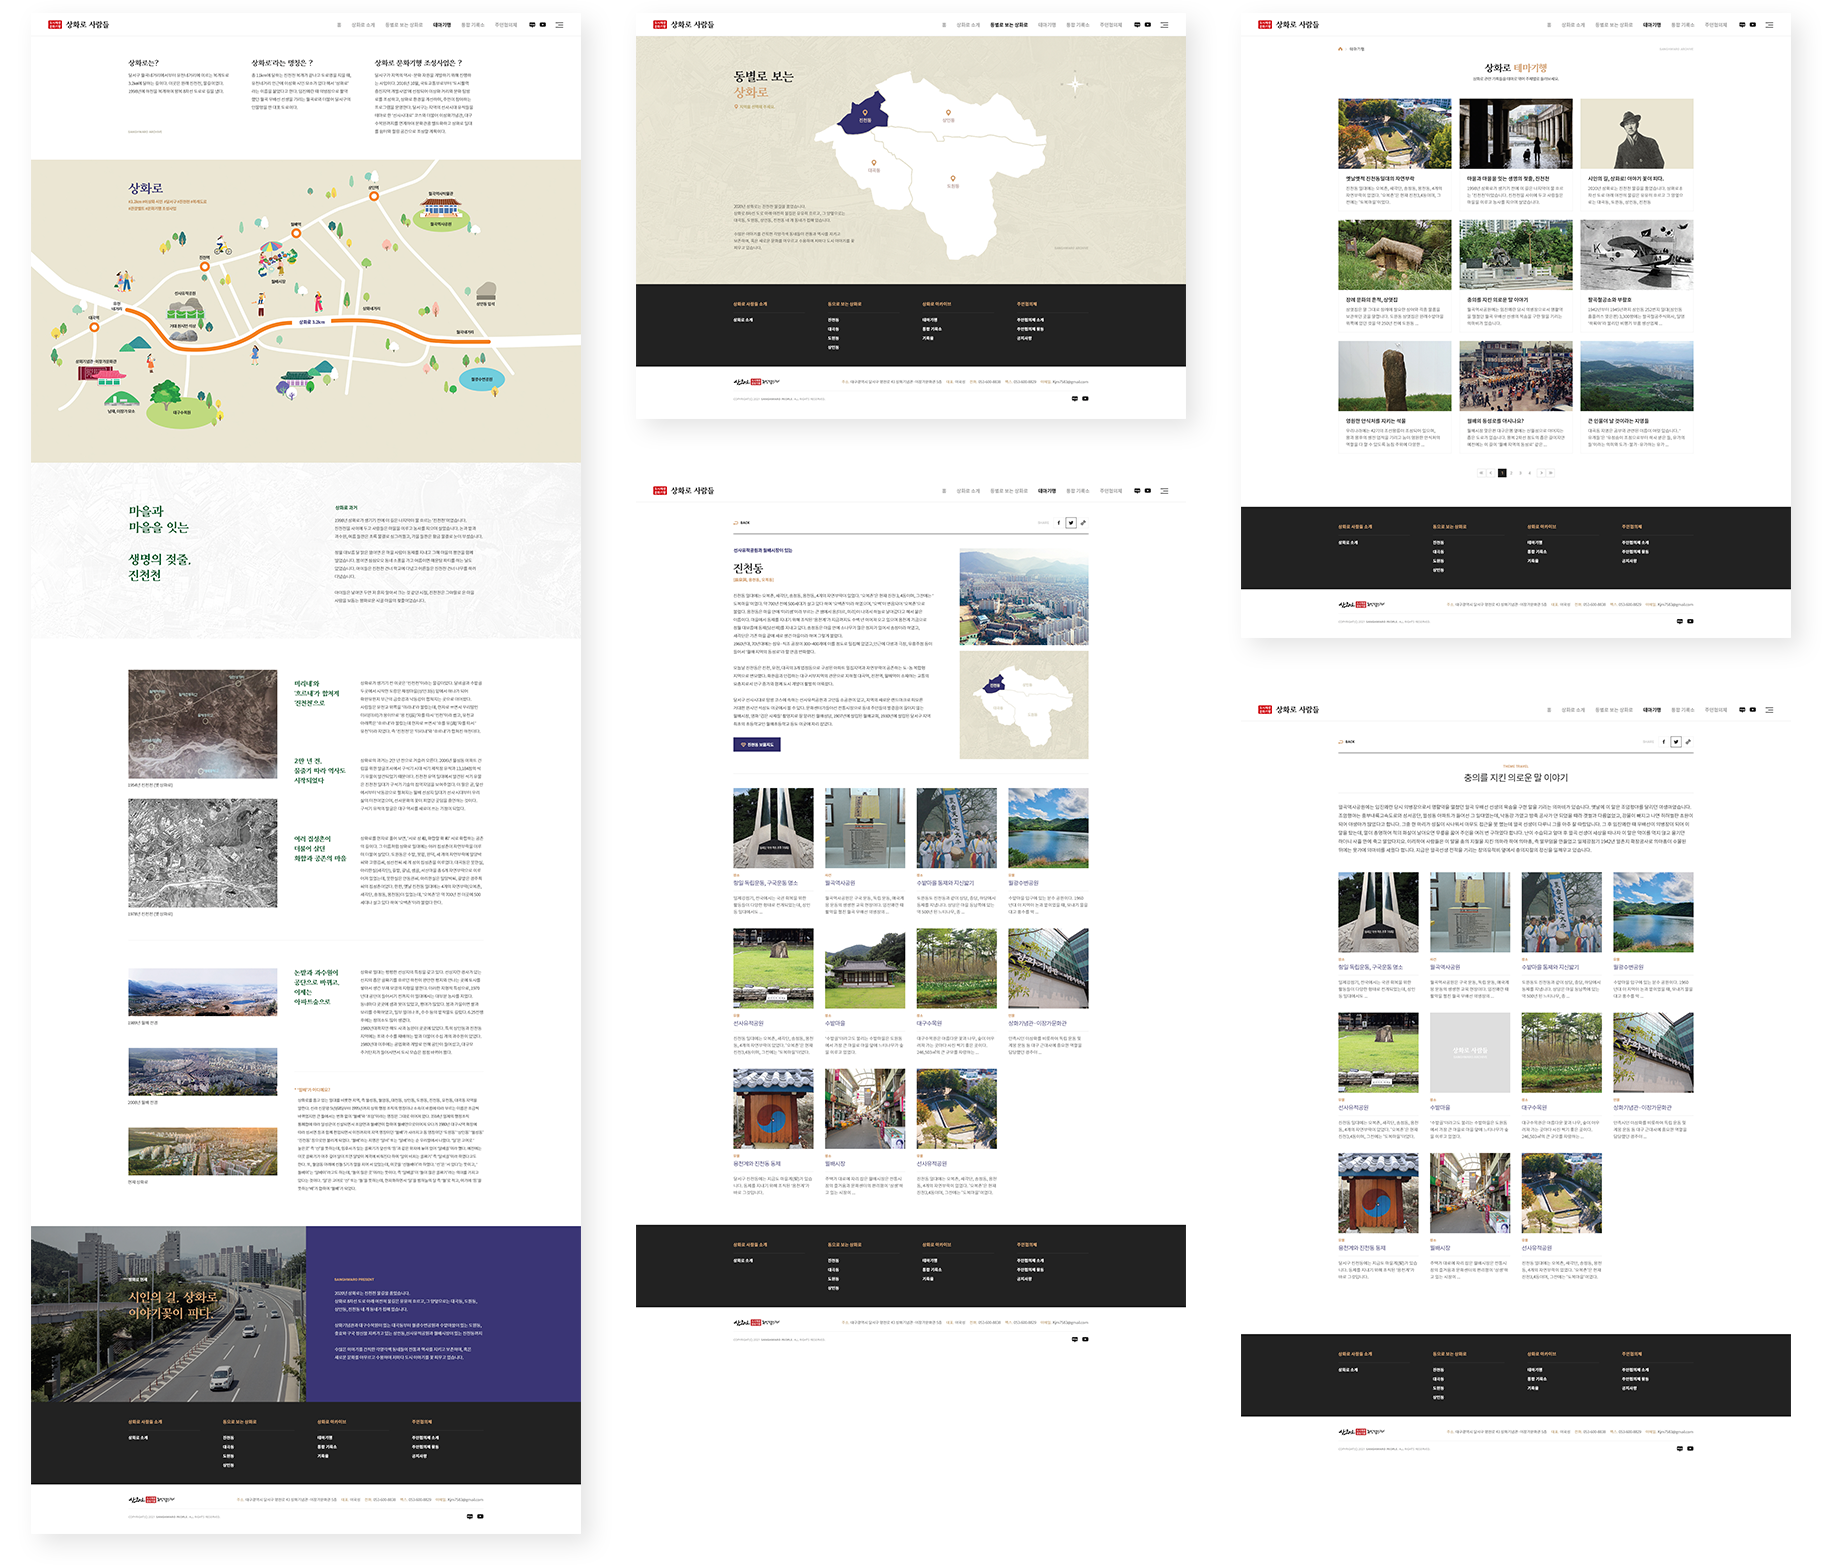This screenshot has height=1565, width=1822.
Task: Go to last page in 테마기행 pagination
Action: [x=1551, y=473]
